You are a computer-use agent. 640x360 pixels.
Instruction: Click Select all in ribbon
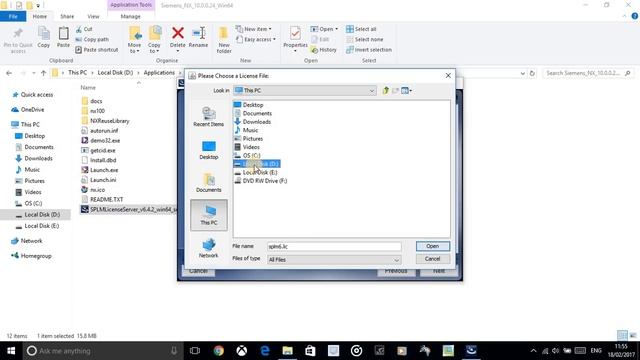[361, 29]
